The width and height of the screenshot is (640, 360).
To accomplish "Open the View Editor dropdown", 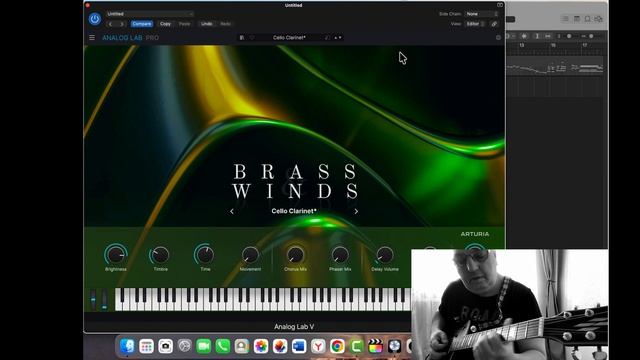I will pyautogui.click(x=475, y=24).
